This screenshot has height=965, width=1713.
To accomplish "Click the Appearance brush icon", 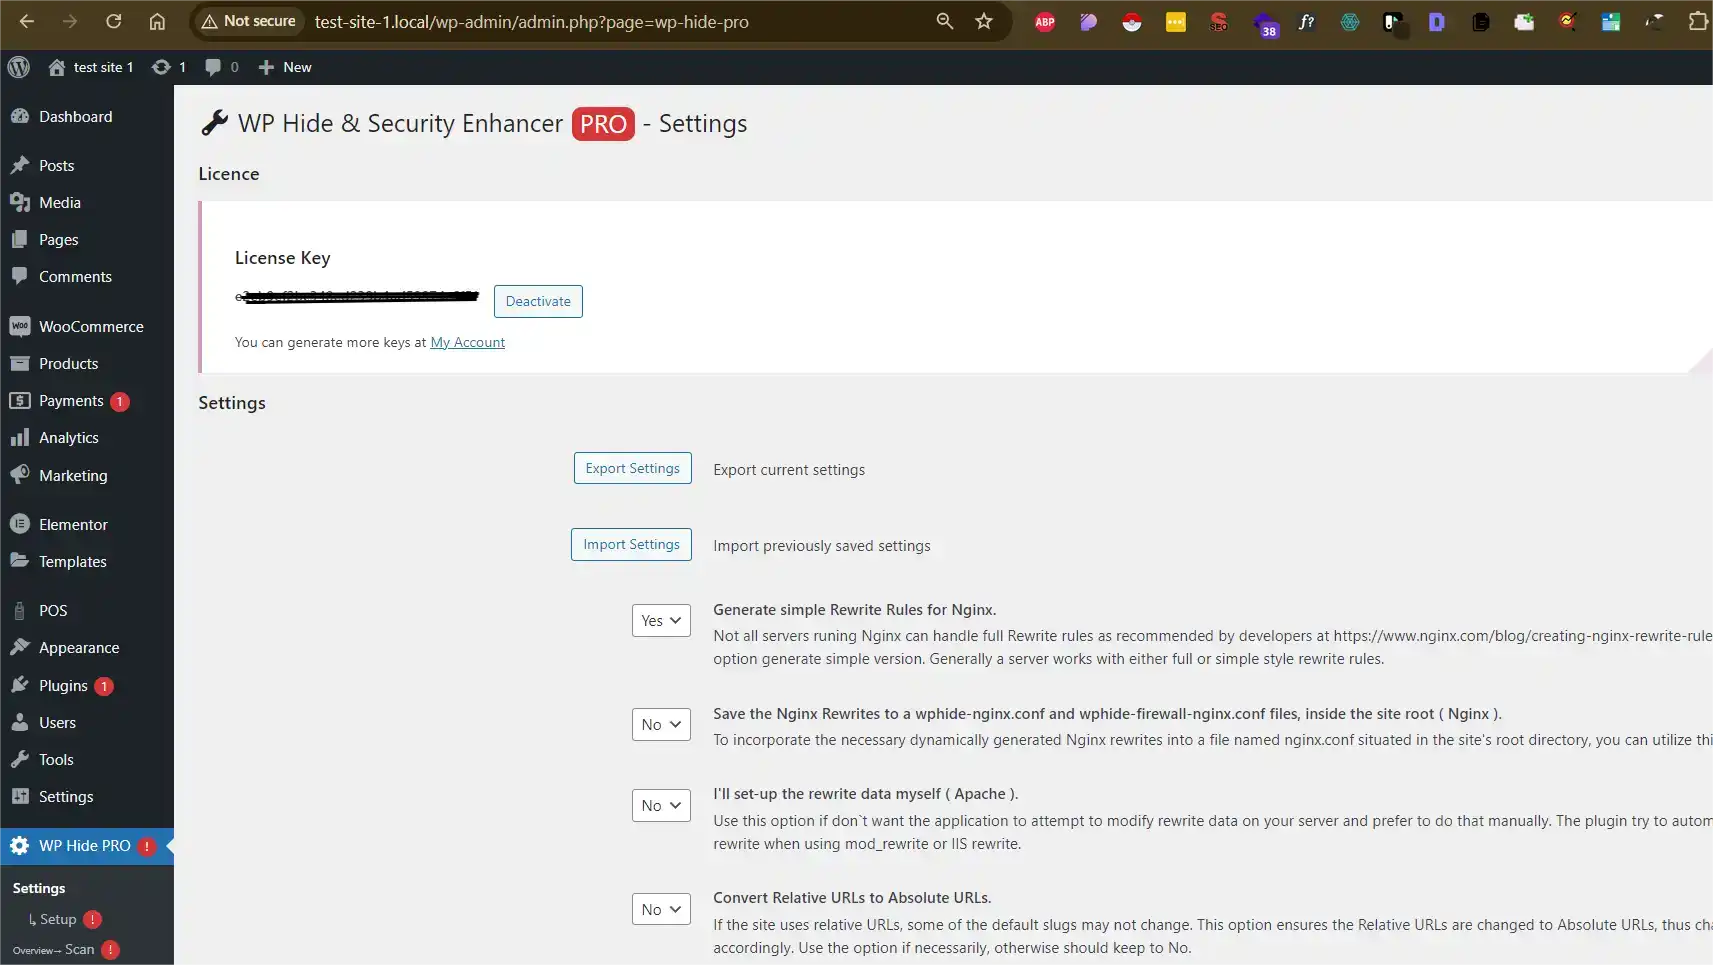I will (19, 647).
